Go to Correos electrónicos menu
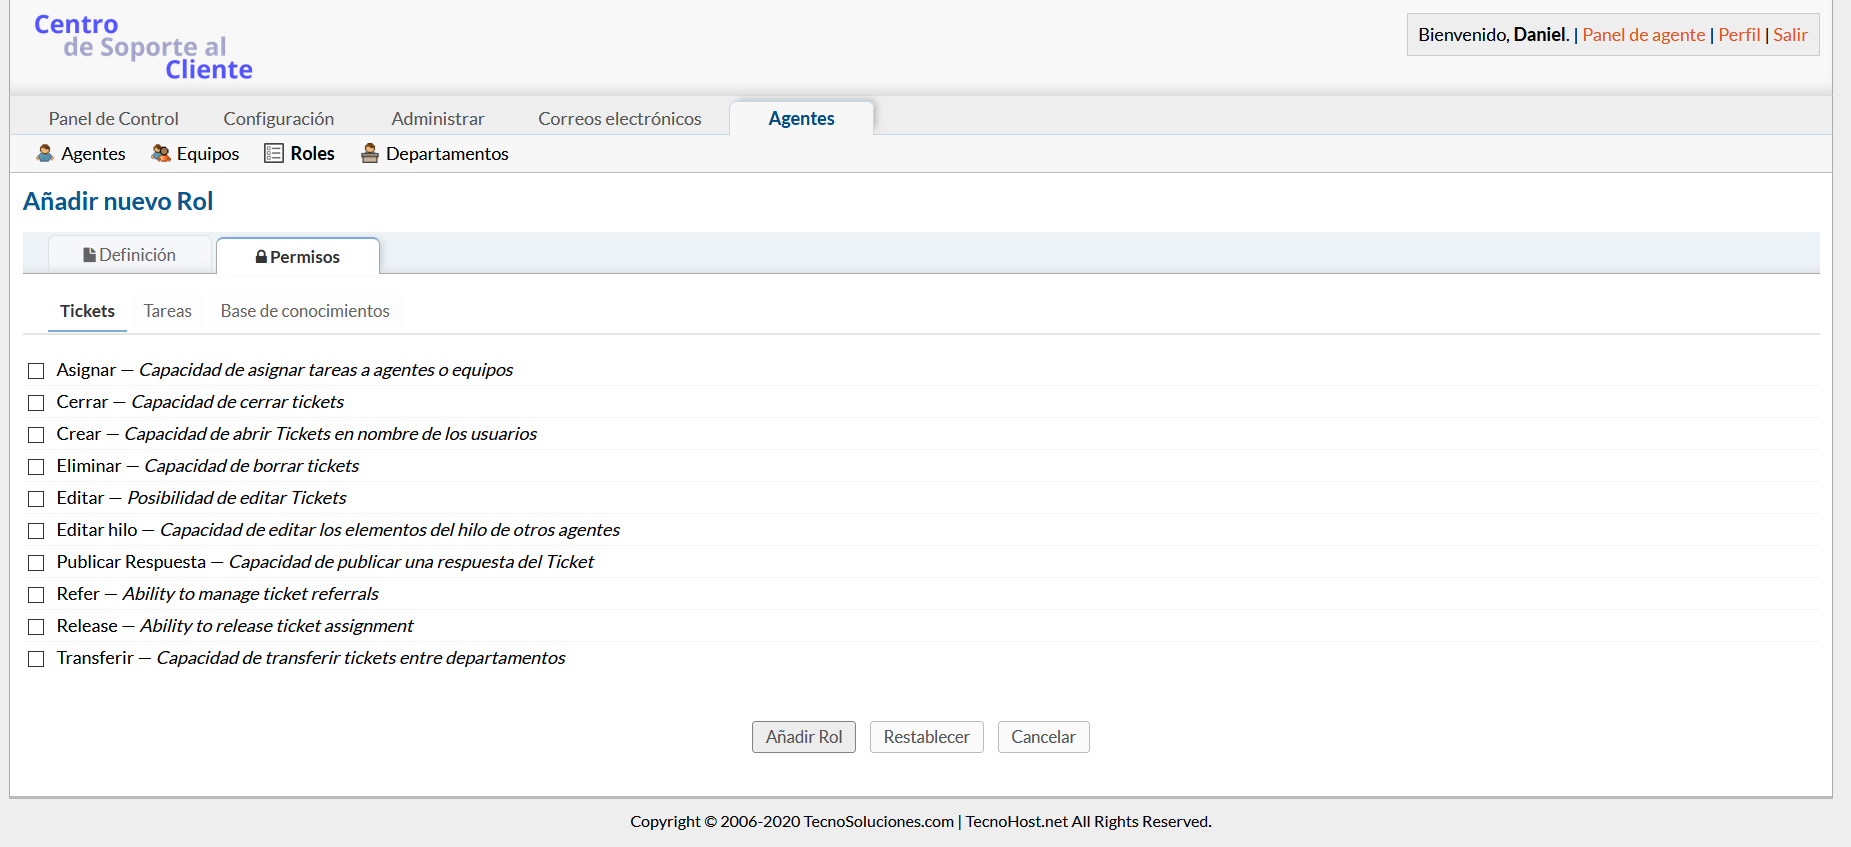The width and height of the screenshot is (1851, 847). pyautogui.click(x=619, y=118)
